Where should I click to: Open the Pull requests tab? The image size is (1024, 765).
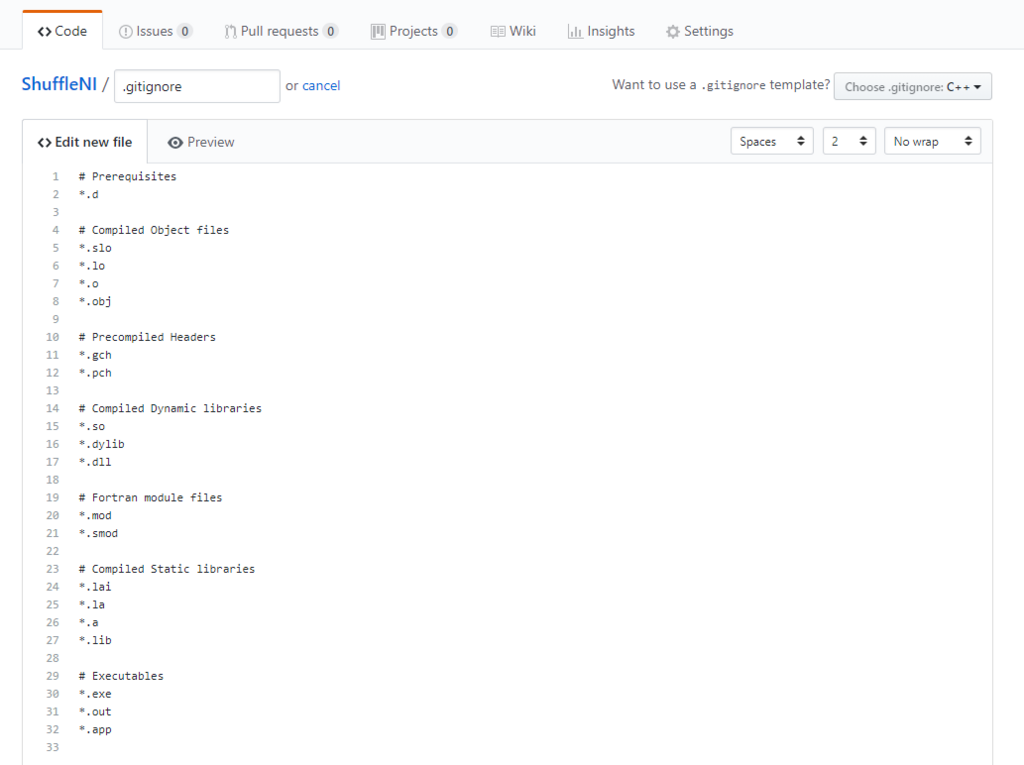tap(280, 31)
